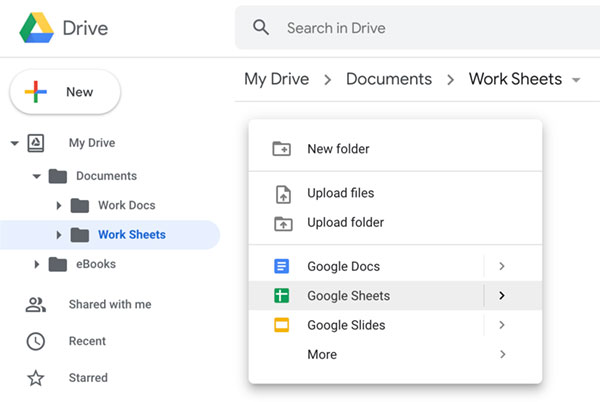Collapse the Documents folder arrow
This screenshot has width=600, height=402.
pyautogui.click(x=36, y=176)
